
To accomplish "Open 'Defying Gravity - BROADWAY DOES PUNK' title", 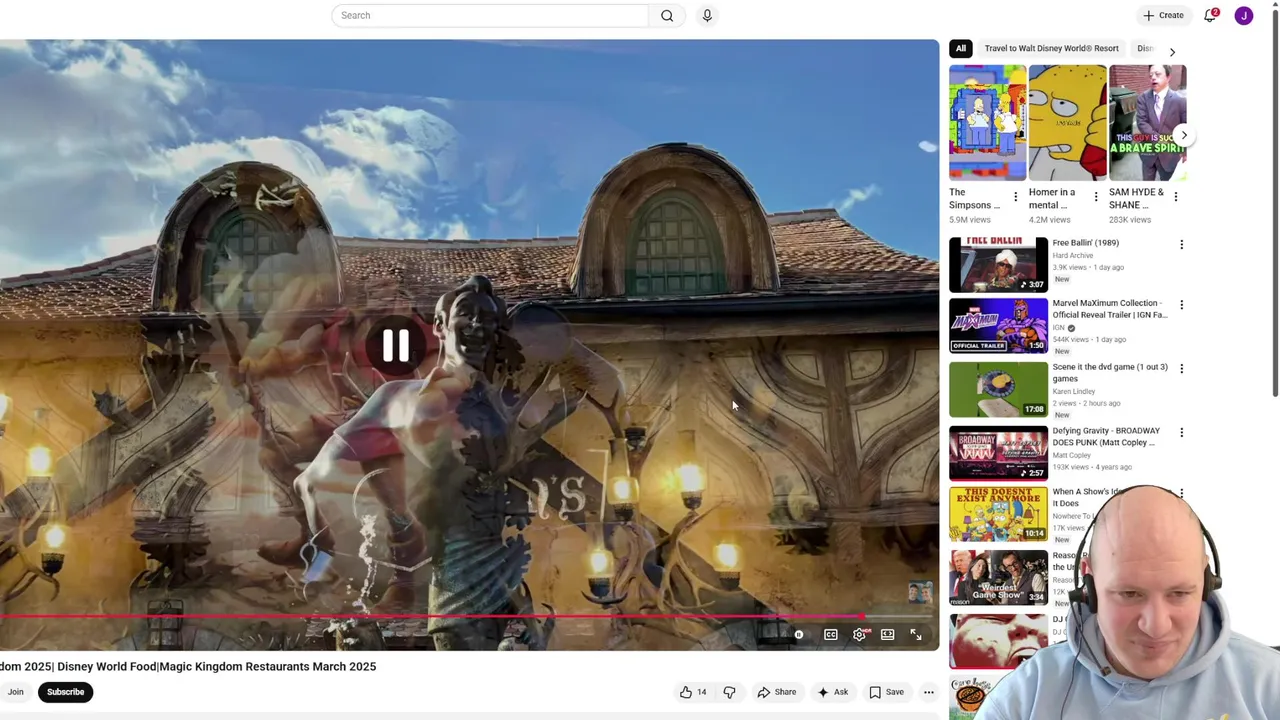I will tap(1106, 437).
